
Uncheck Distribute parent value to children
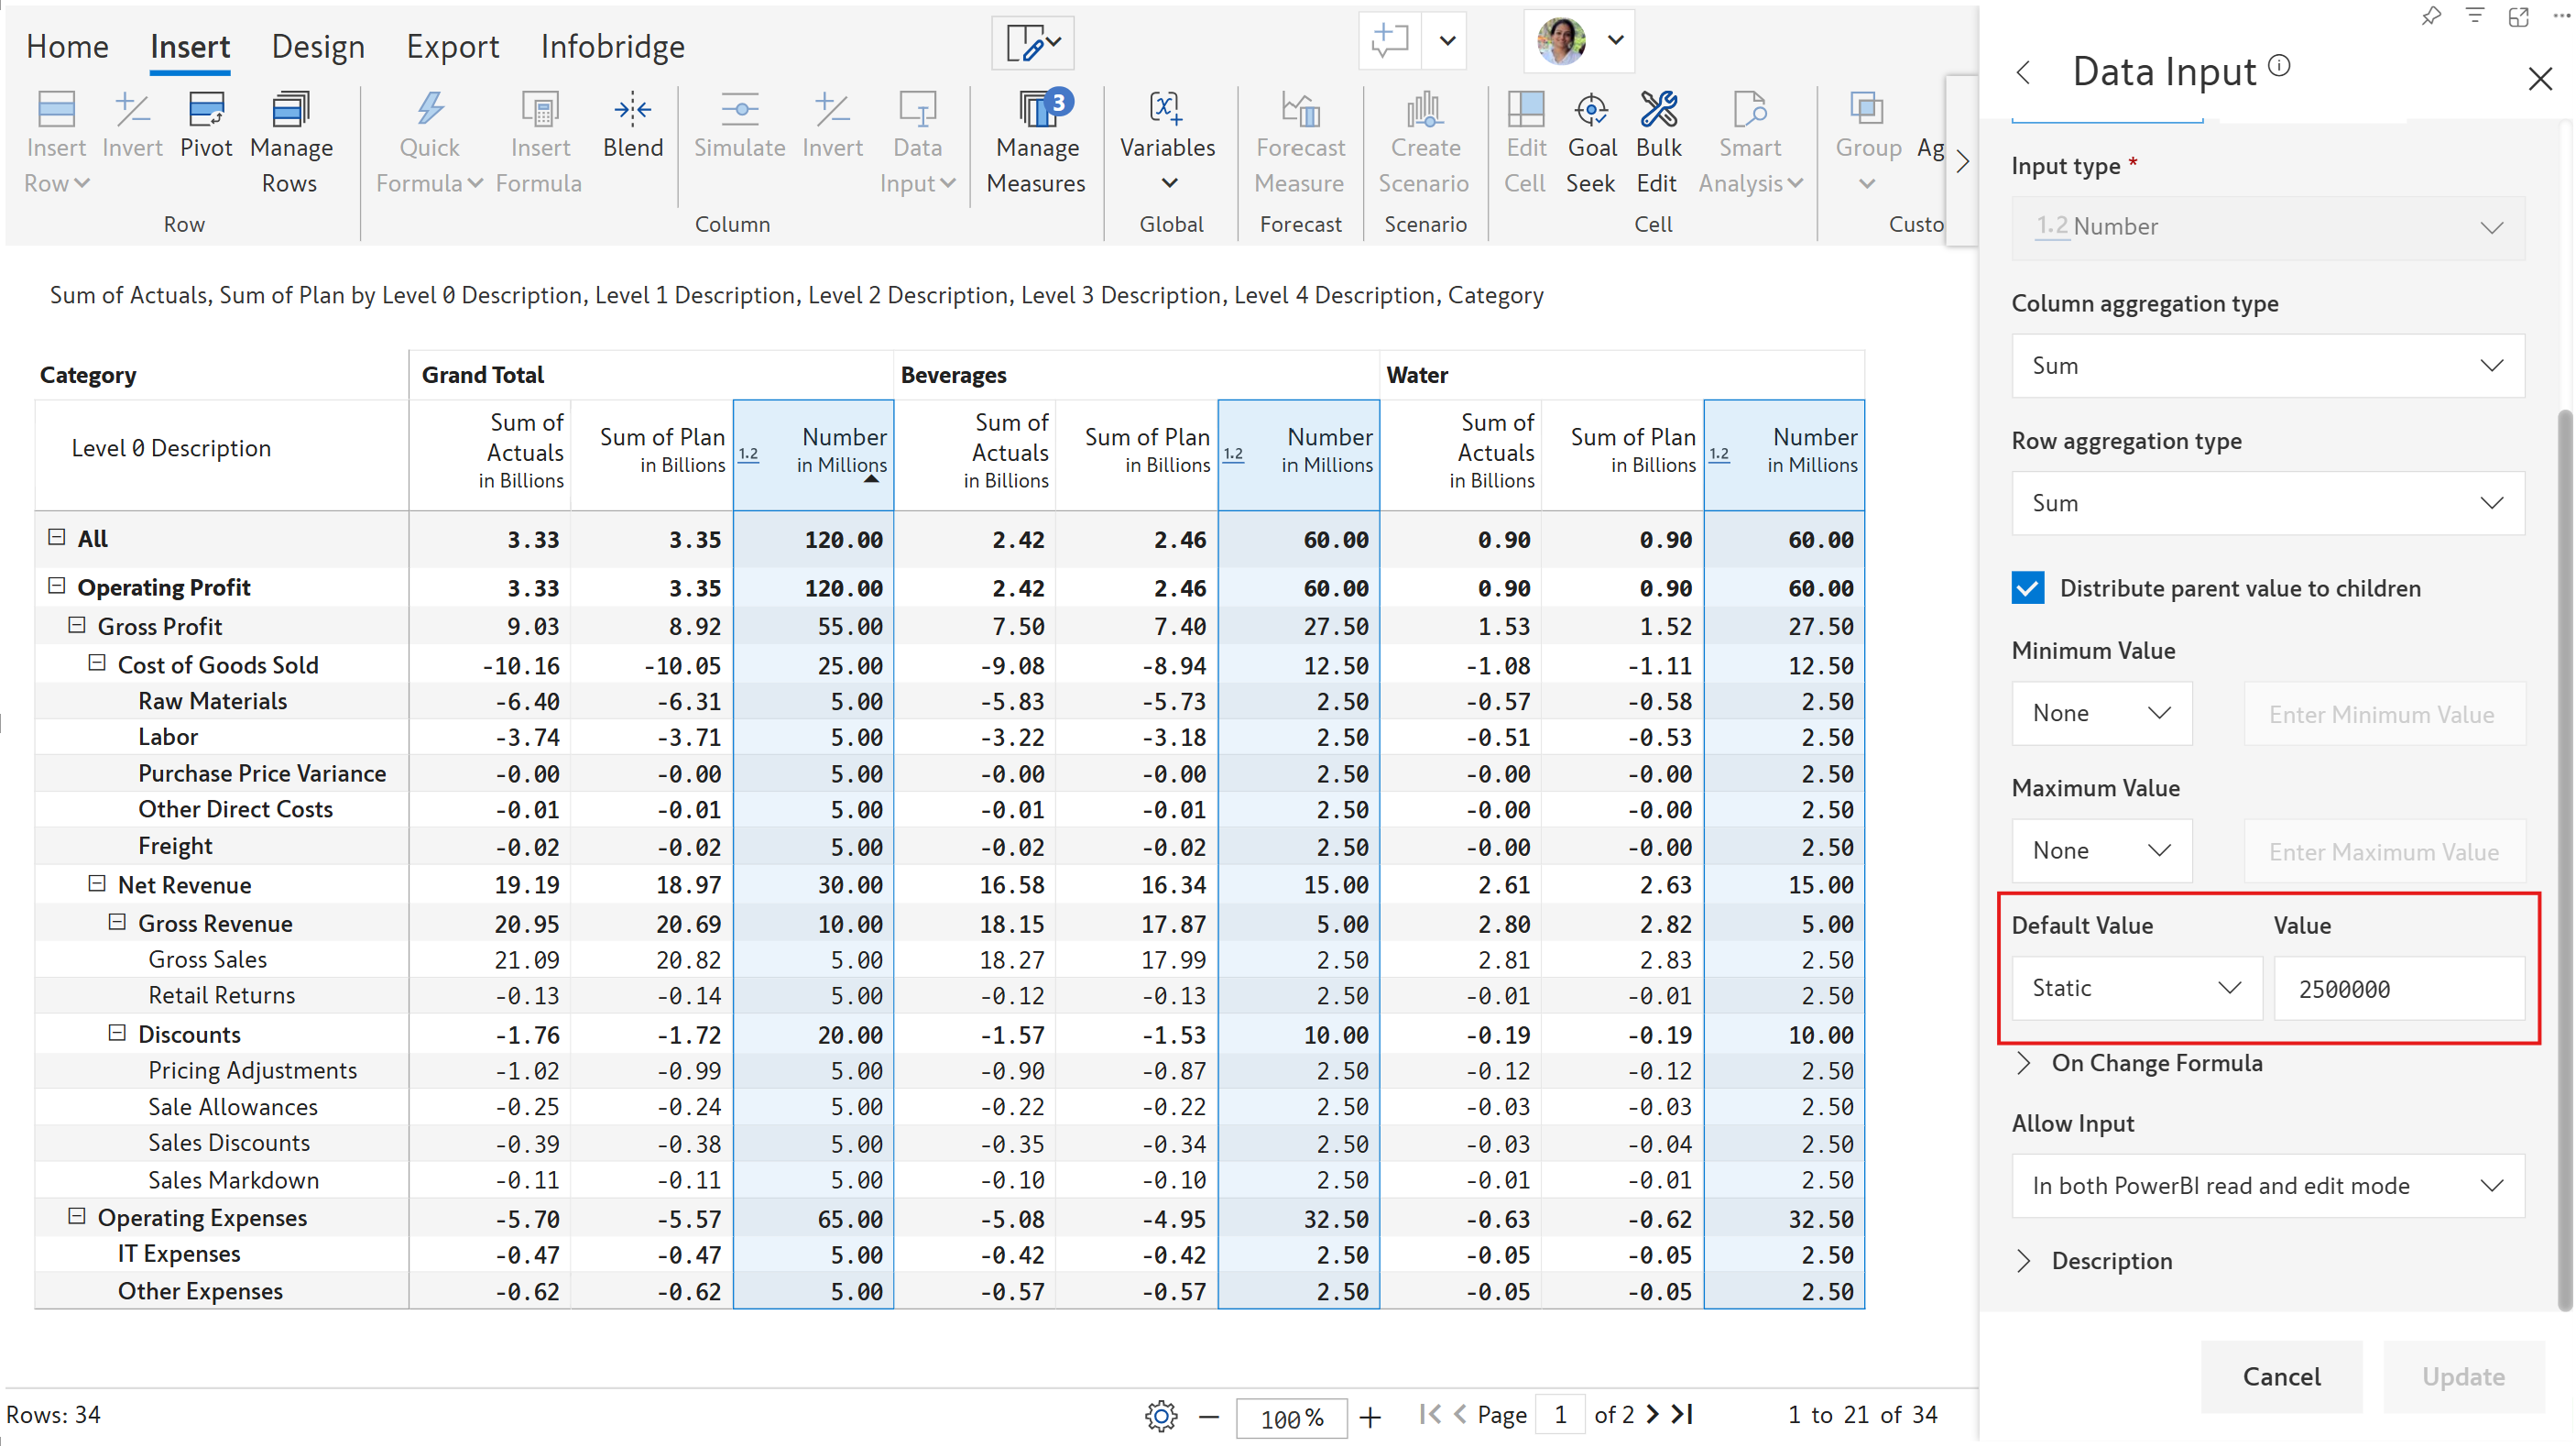(x=2027, y=588)
